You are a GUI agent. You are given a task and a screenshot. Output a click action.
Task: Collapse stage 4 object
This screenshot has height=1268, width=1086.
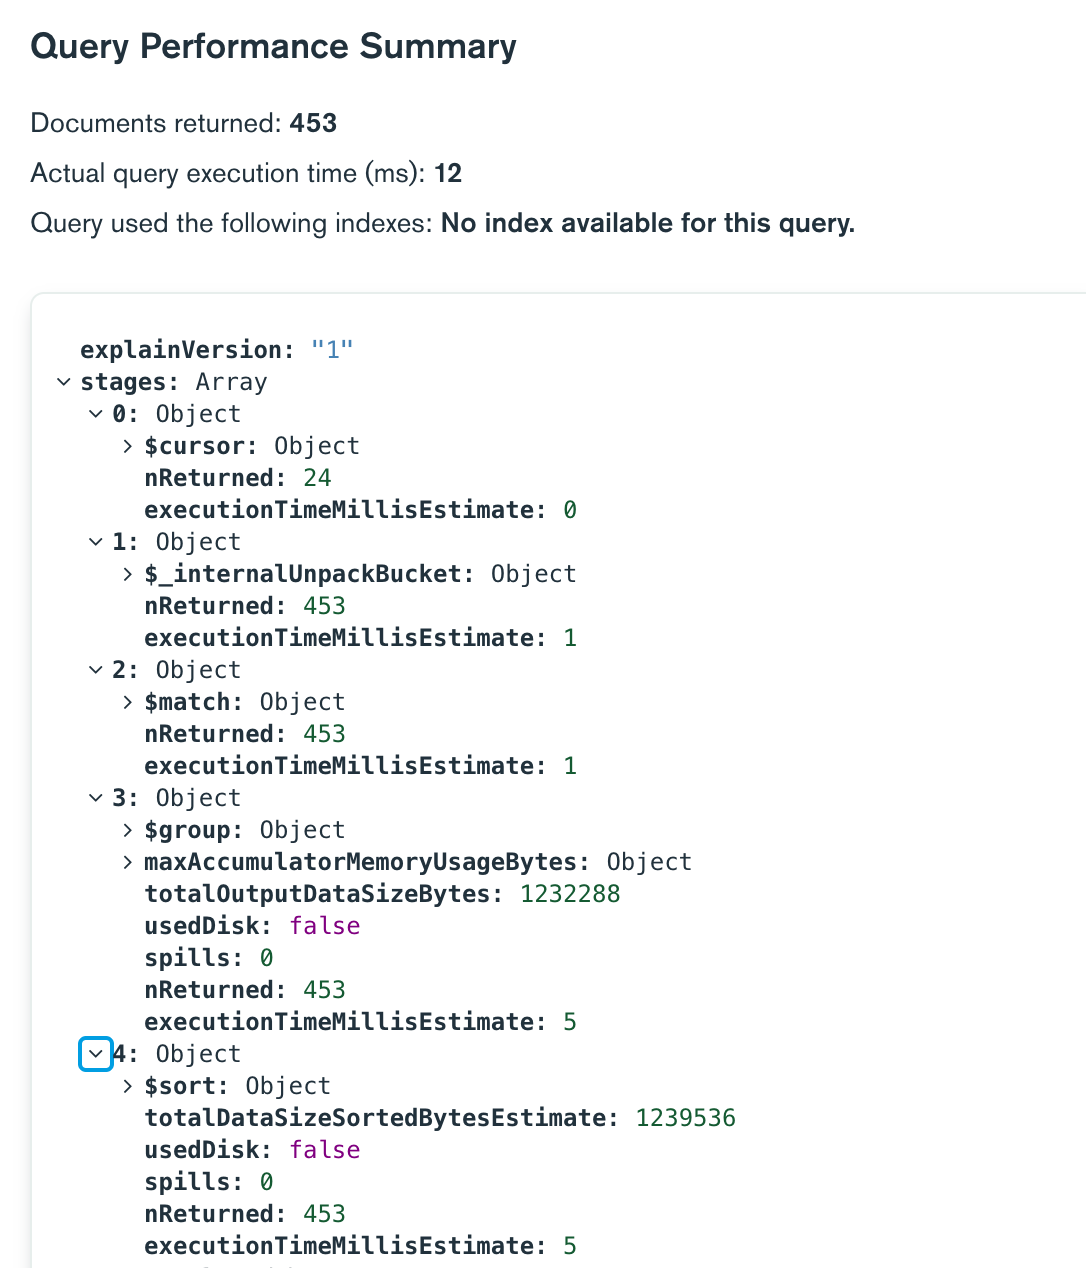pos(96,1054)
